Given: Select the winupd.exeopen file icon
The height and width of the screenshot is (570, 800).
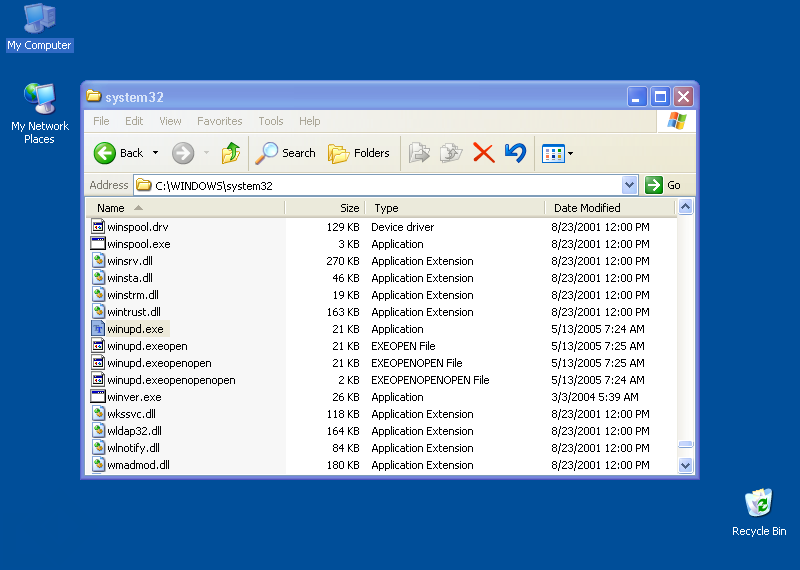Looking at the screenshot, I should tap(98, 345).
